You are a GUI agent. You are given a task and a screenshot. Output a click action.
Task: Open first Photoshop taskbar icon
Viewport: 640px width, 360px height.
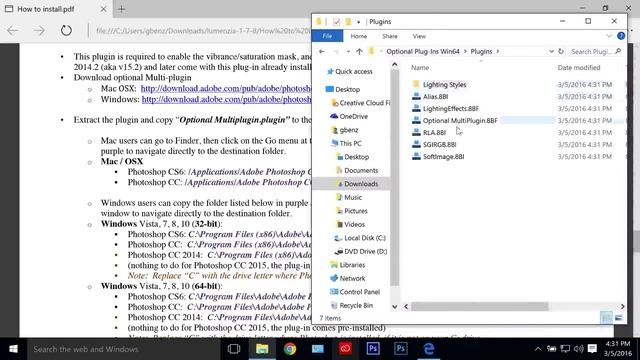(373, 349)
